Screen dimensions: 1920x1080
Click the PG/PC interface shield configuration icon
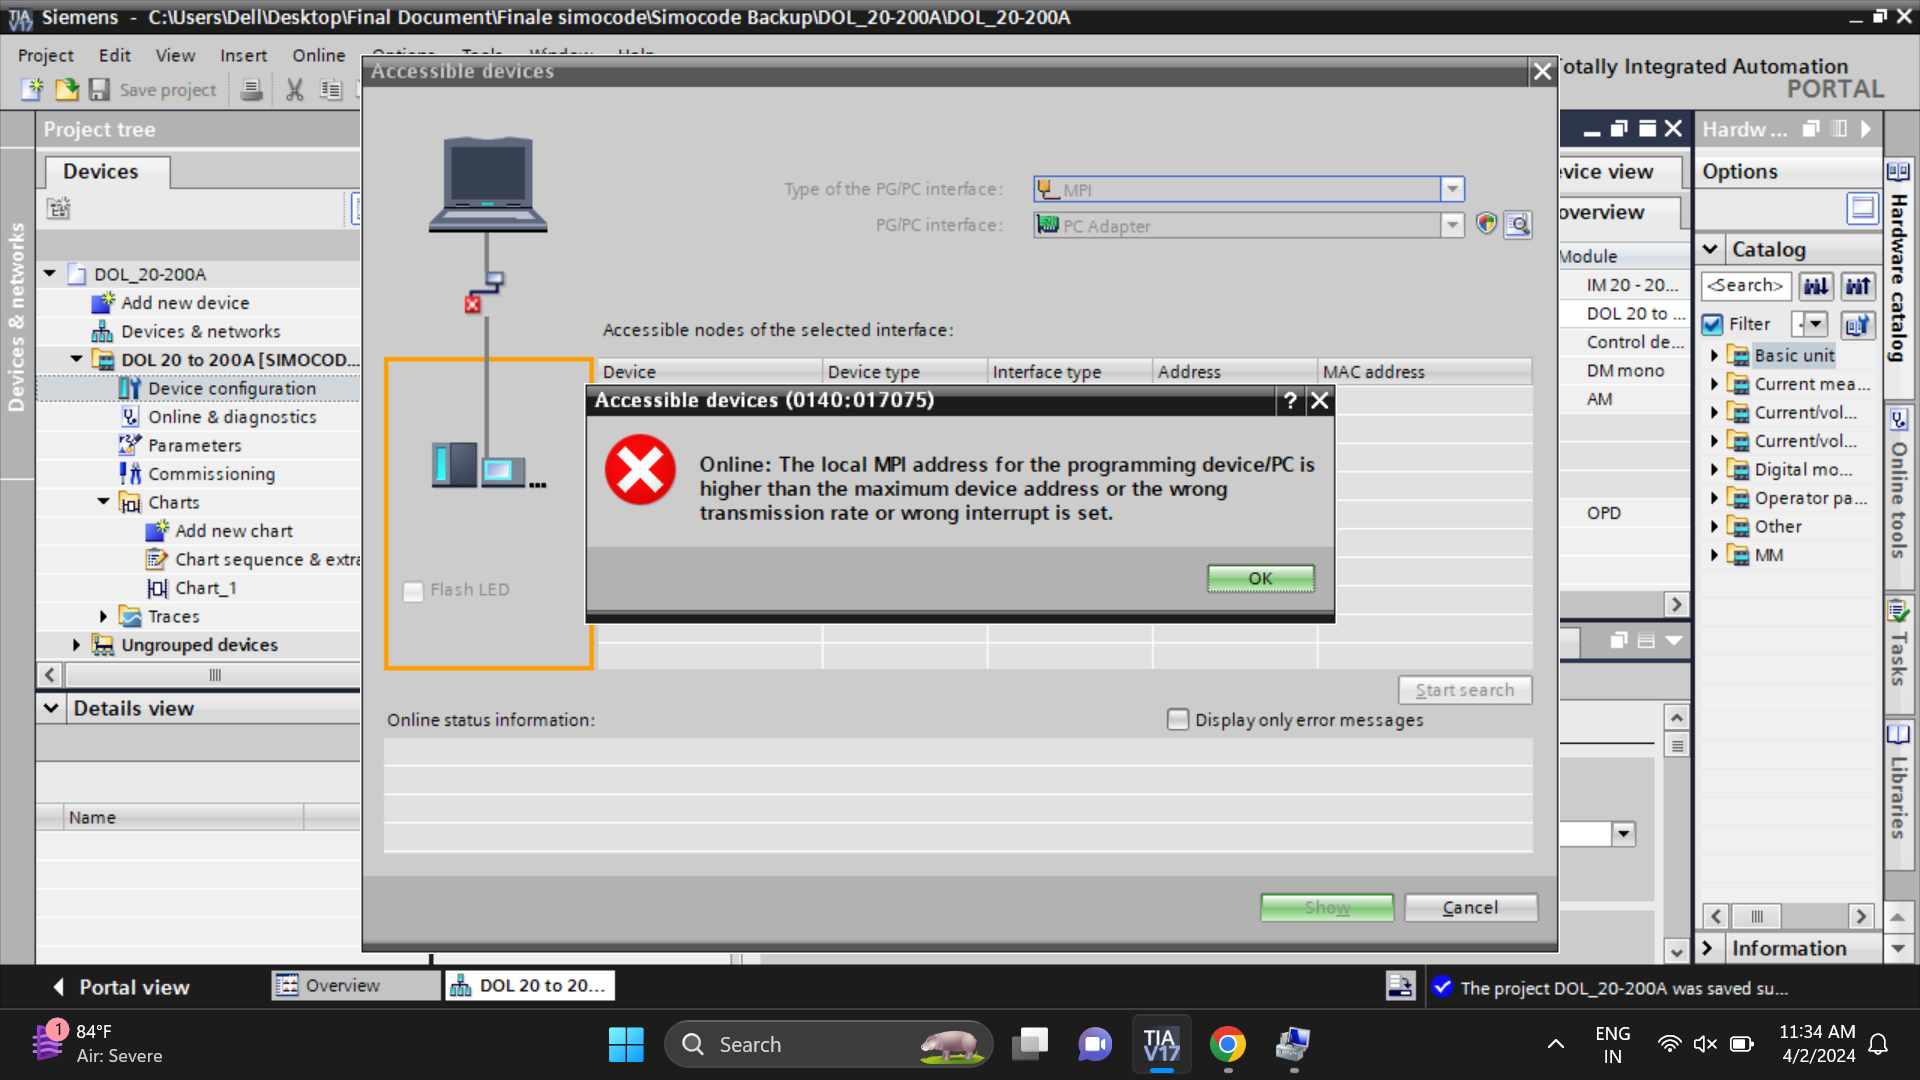(1486, 224)
